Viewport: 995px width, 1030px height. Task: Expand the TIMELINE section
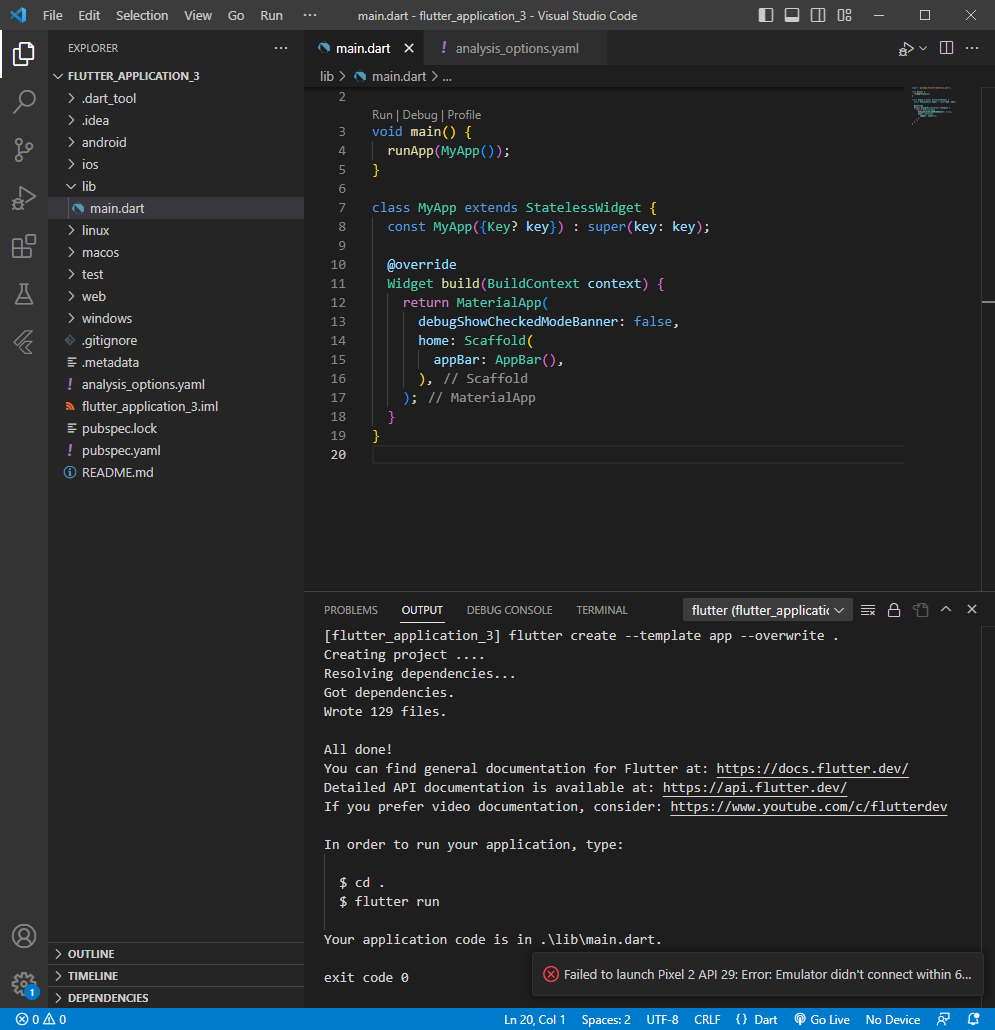pyautogui.click(x=176, y=976)
